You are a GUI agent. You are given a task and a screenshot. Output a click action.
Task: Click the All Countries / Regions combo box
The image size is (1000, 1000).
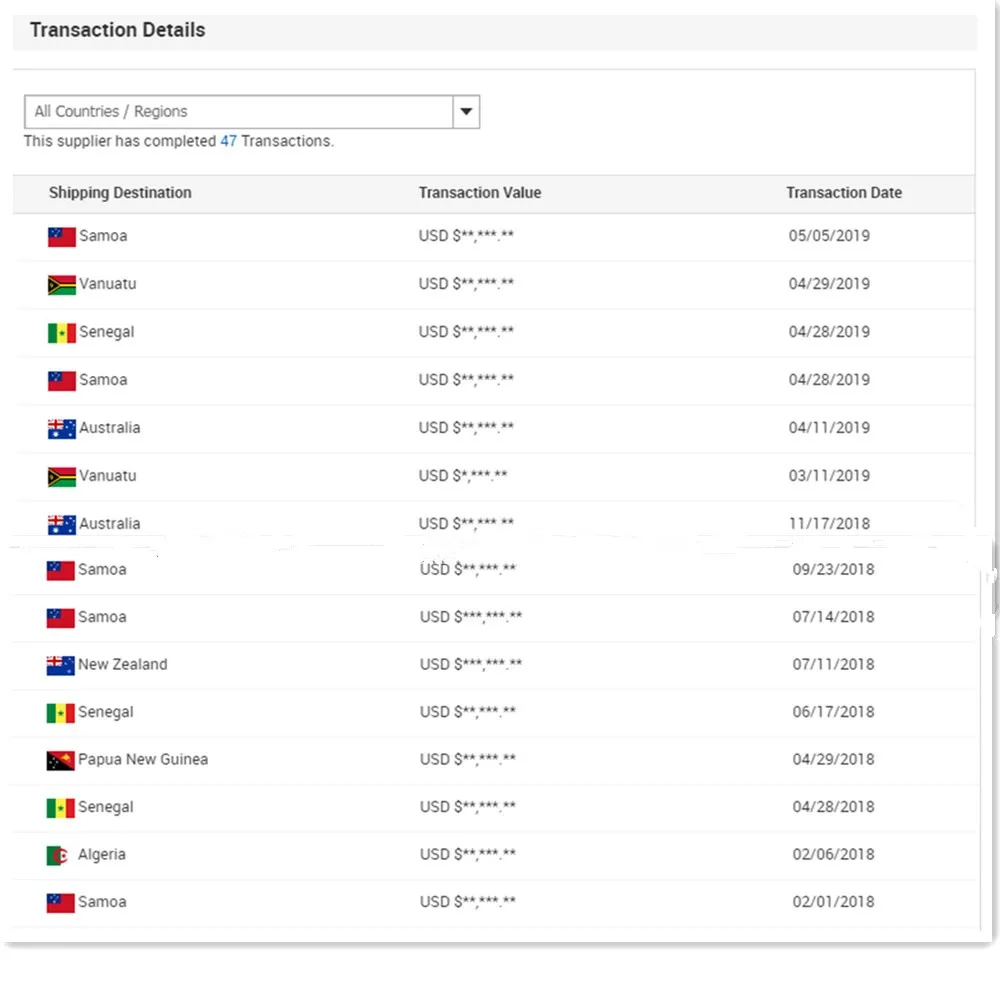click(x=239, y=112)
